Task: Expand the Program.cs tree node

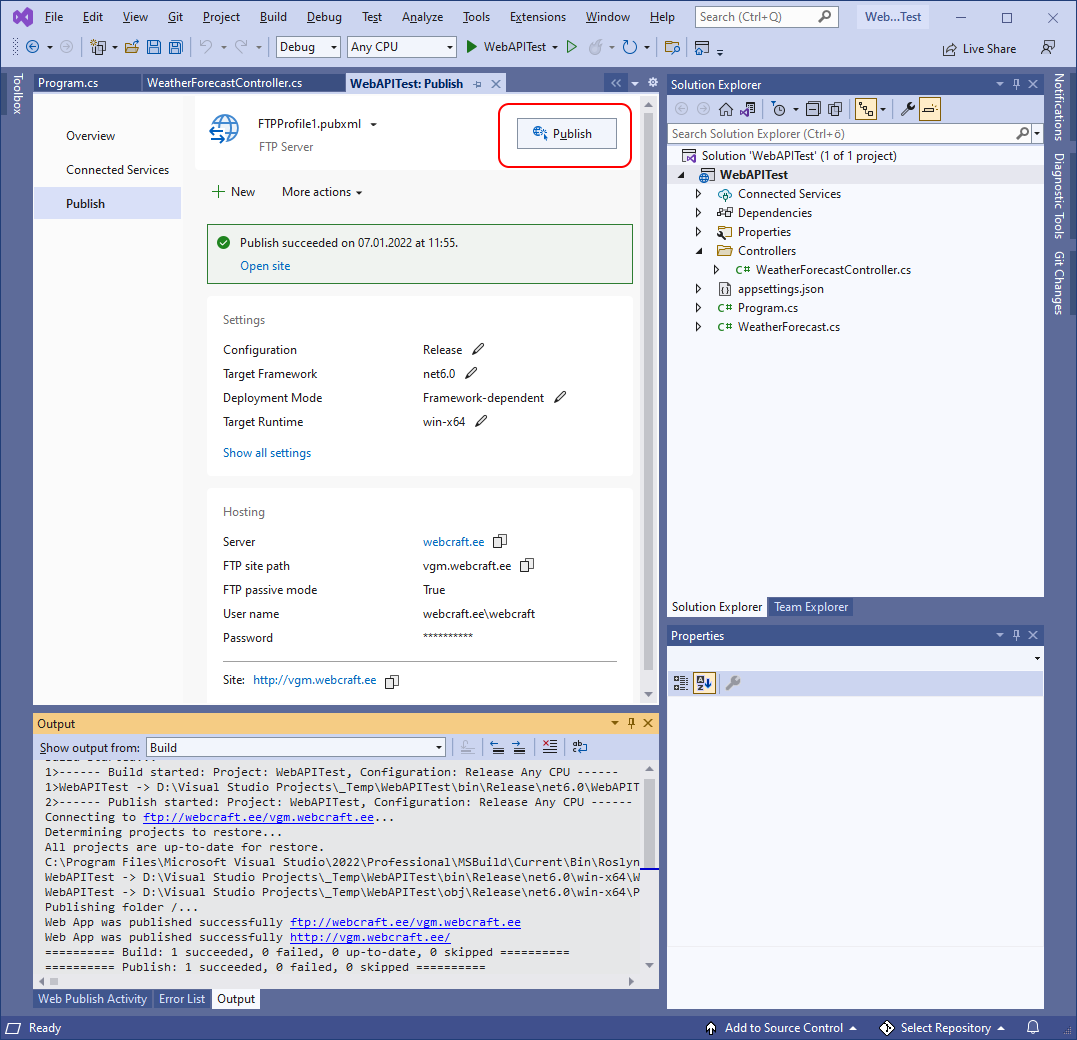Action: [x=698, y=308]
